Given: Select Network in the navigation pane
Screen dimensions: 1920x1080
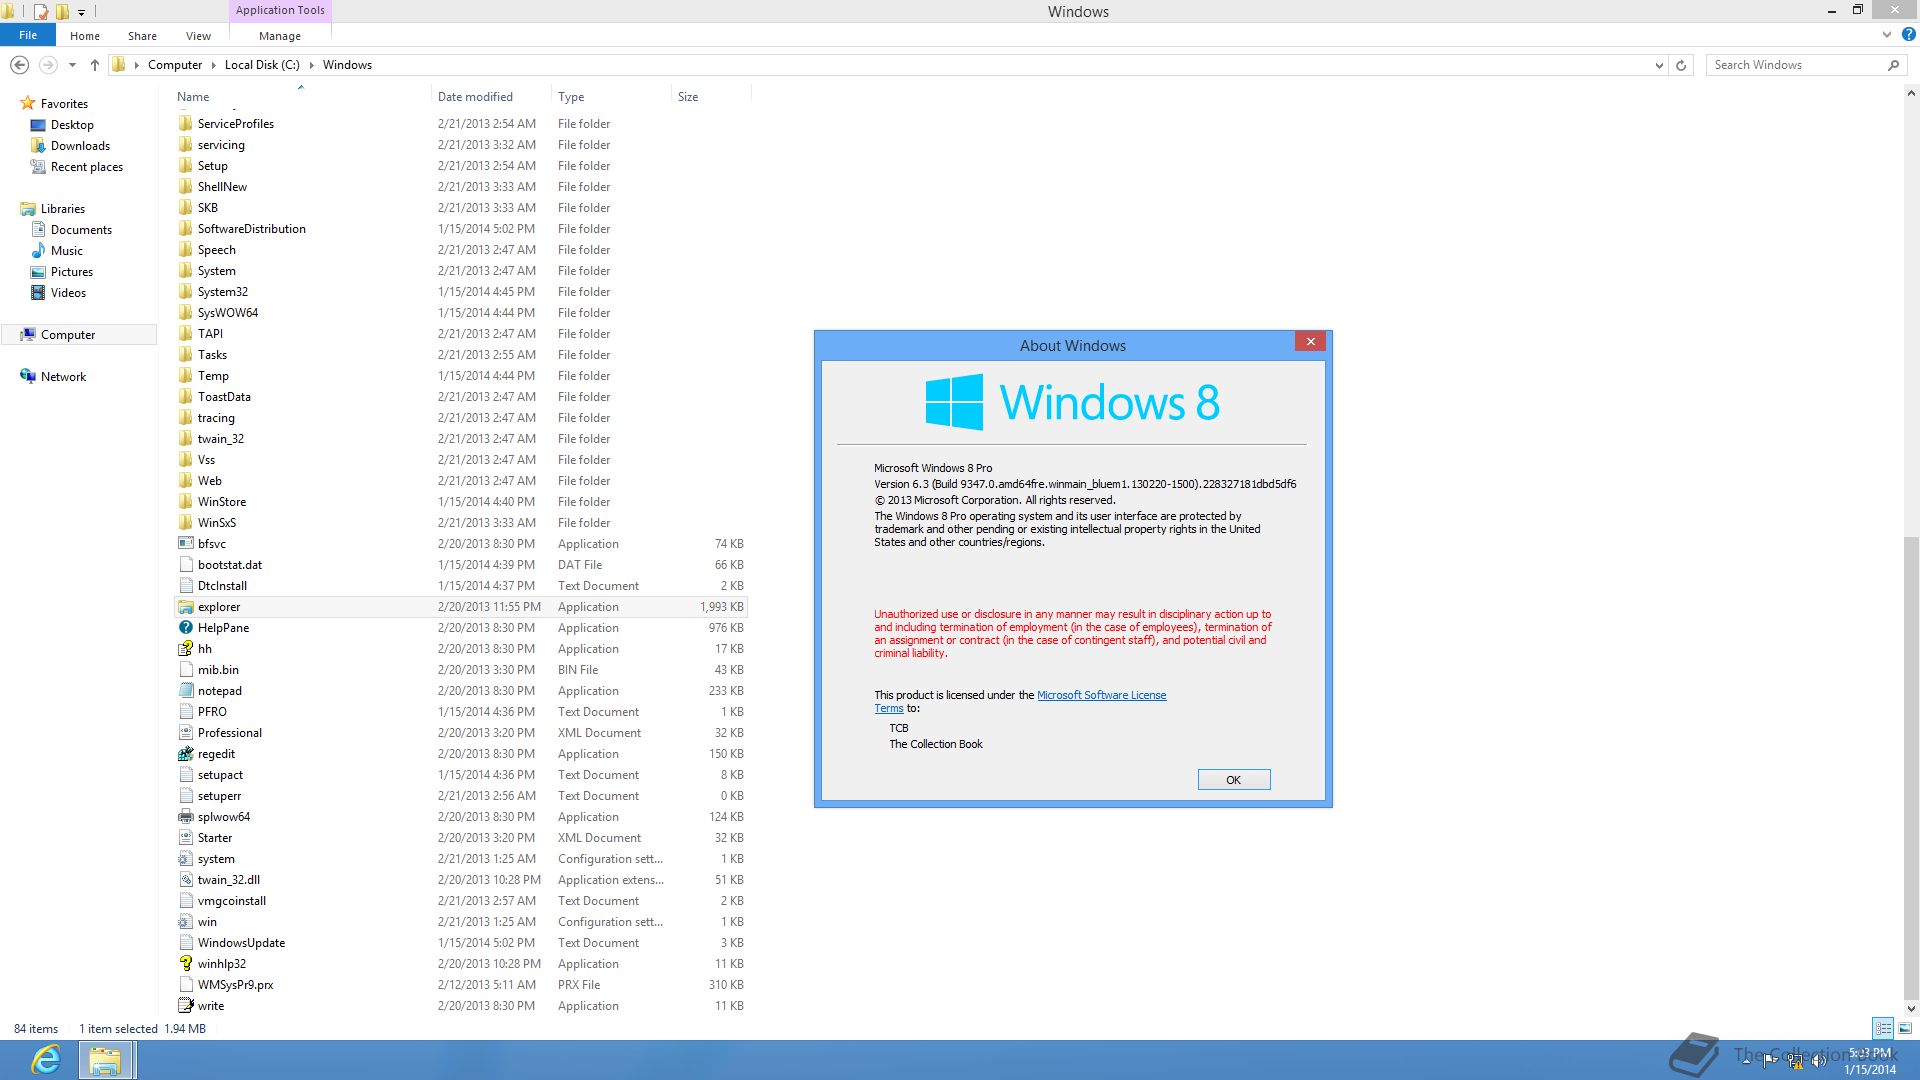Looking at the screenshot, I should (63, 377).
